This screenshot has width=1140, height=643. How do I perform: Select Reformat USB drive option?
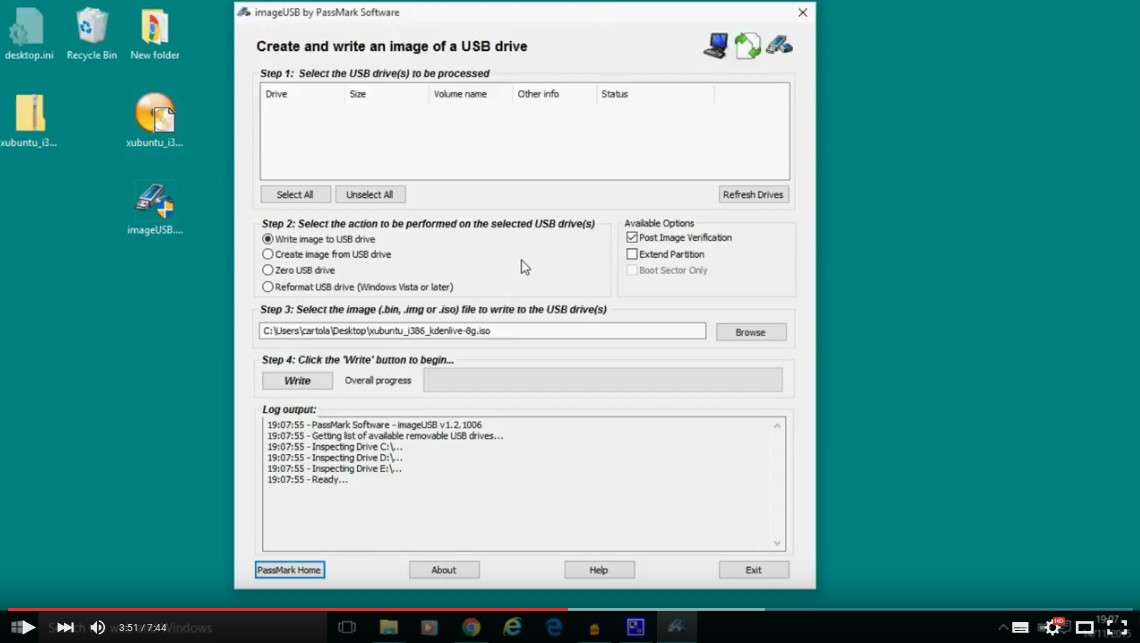click(268, 287)
